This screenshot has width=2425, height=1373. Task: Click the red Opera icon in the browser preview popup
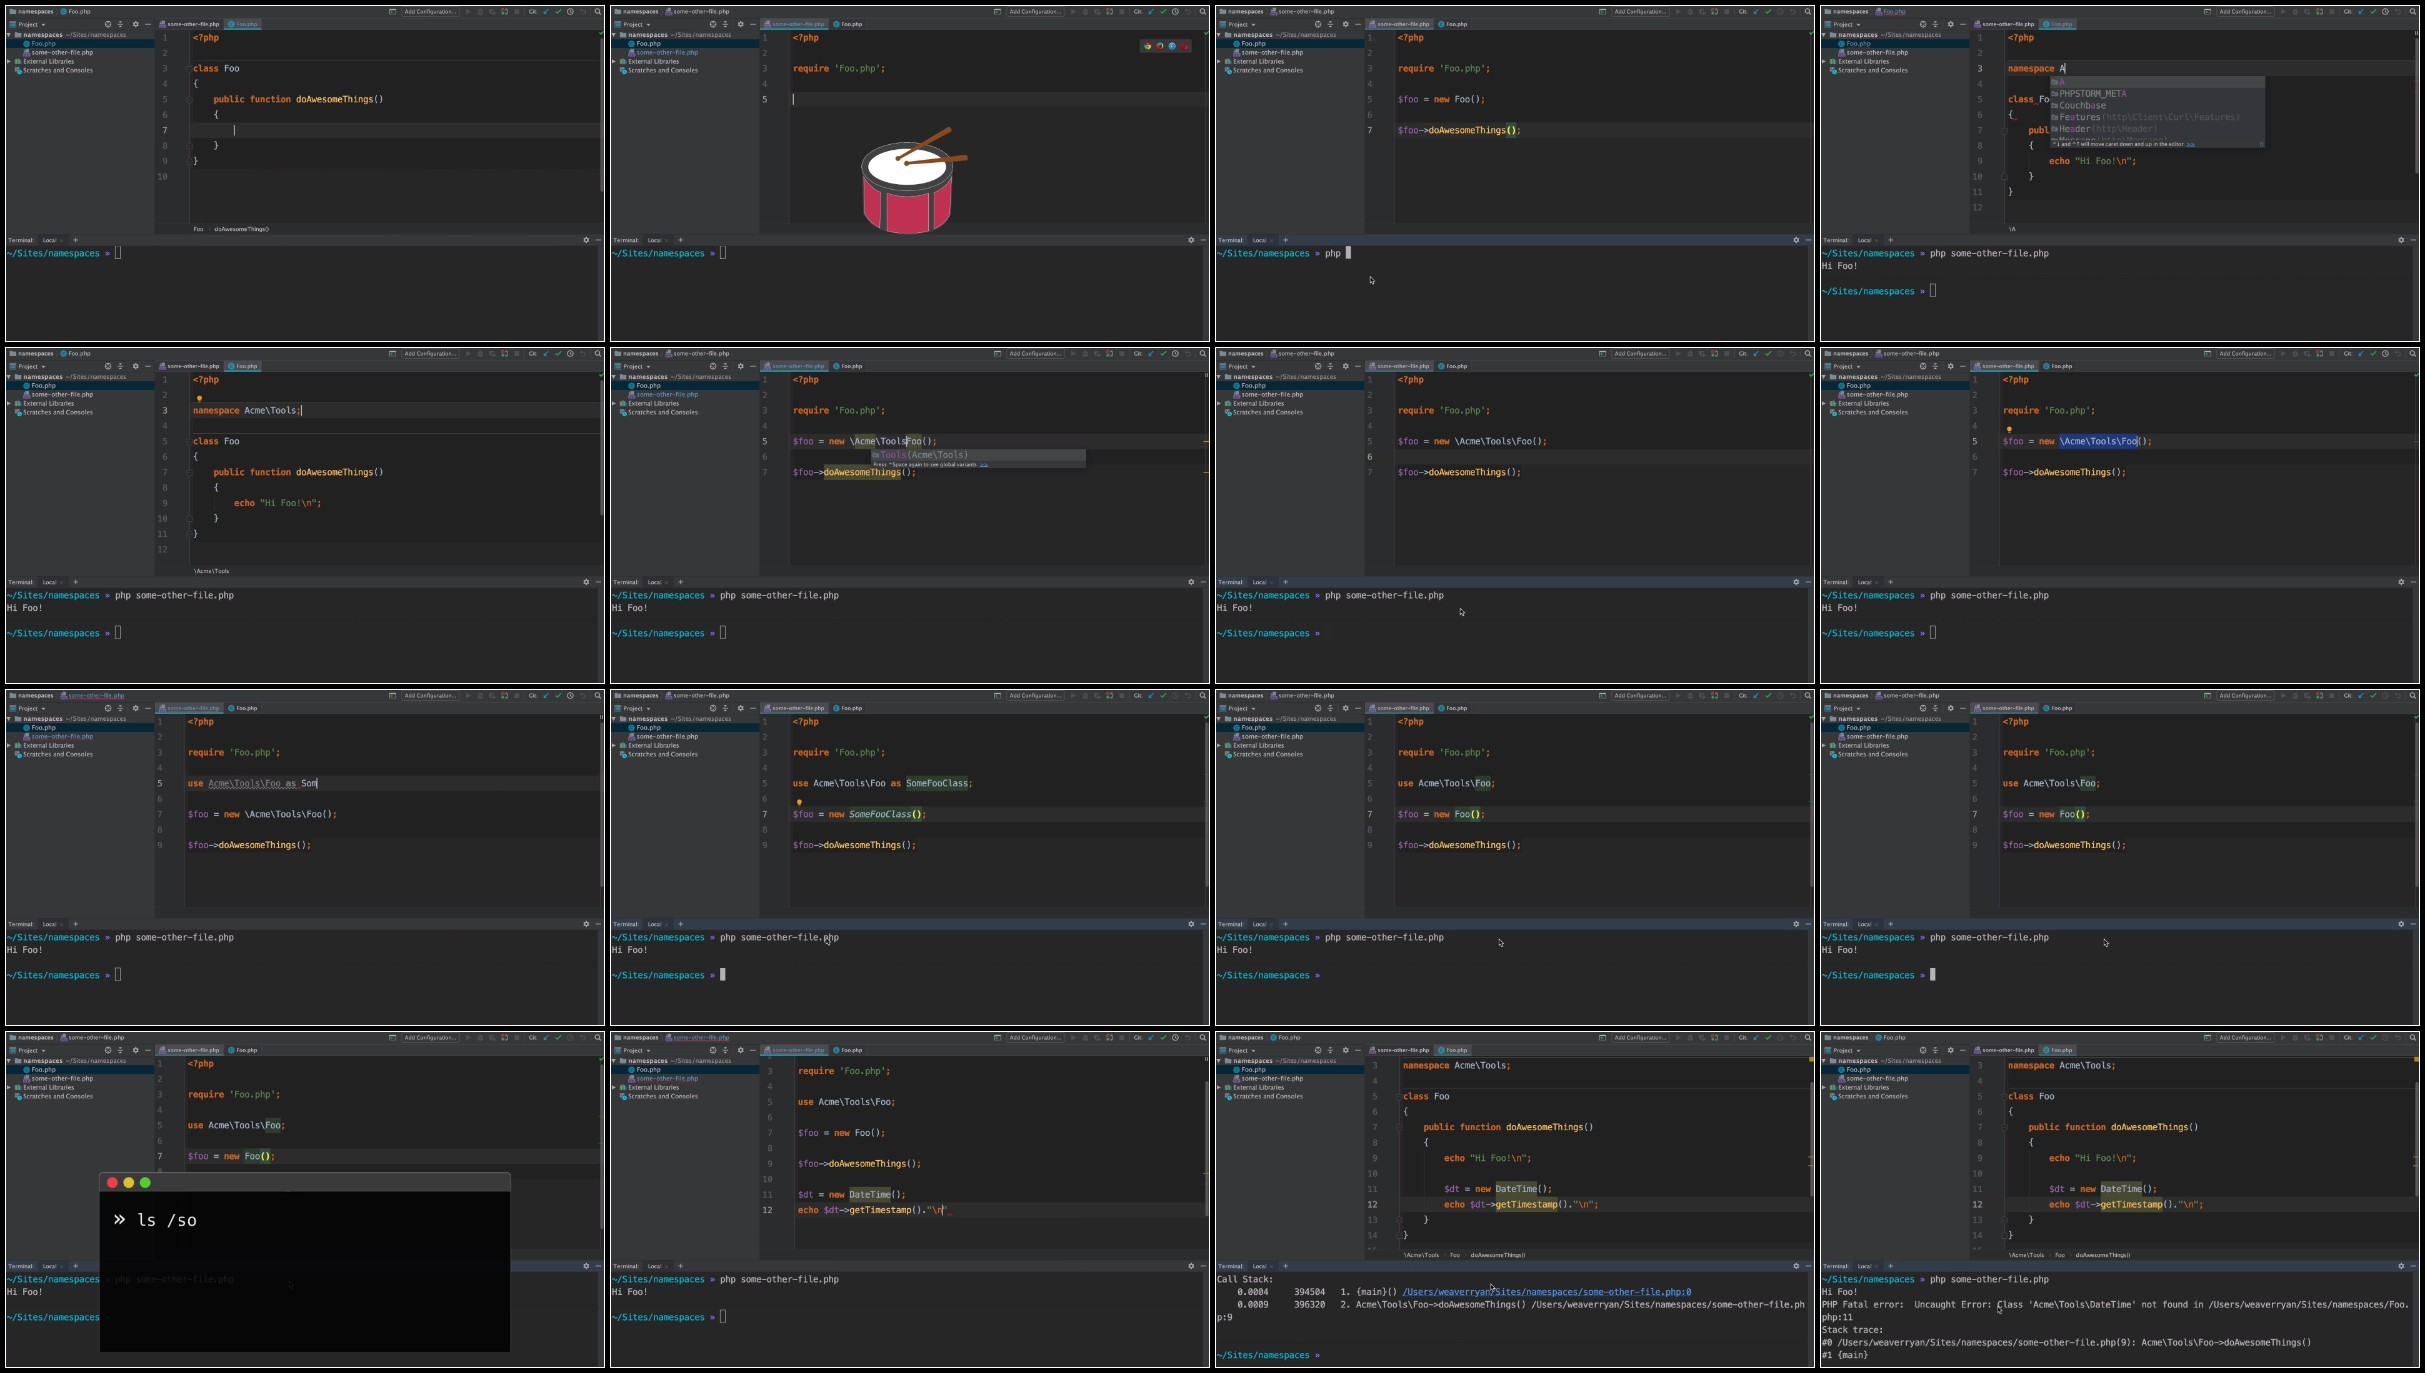point(1185,46)
